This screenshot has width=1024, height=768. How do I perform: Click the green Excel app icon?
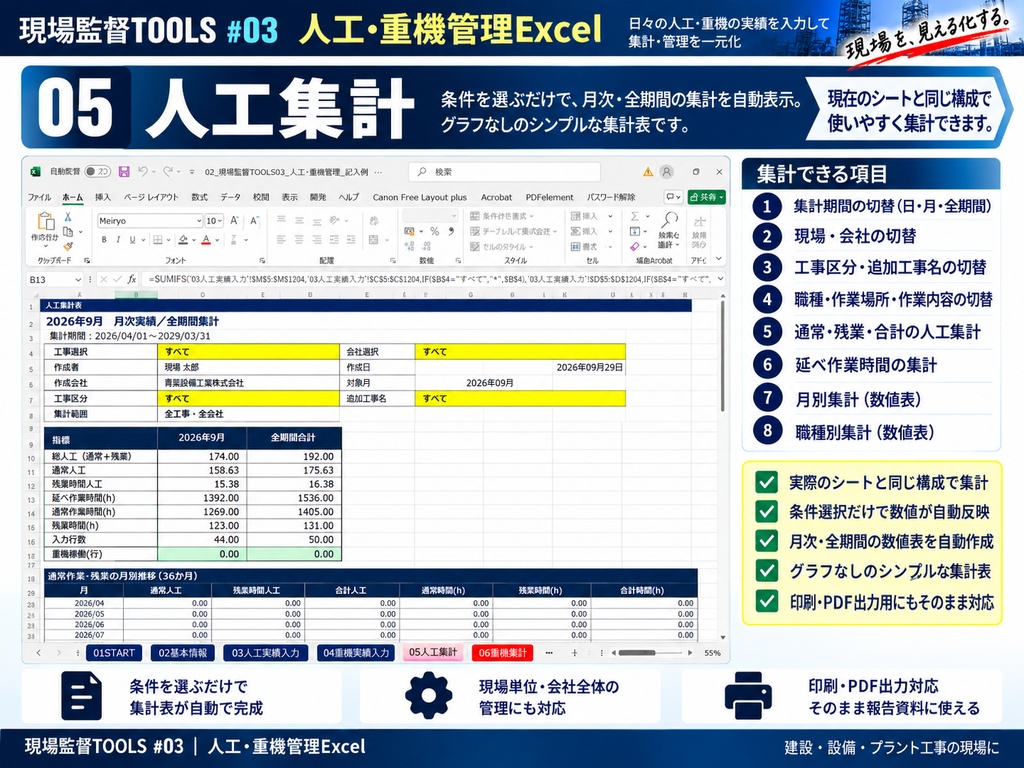pyautogui.click(x=35, y=172)
